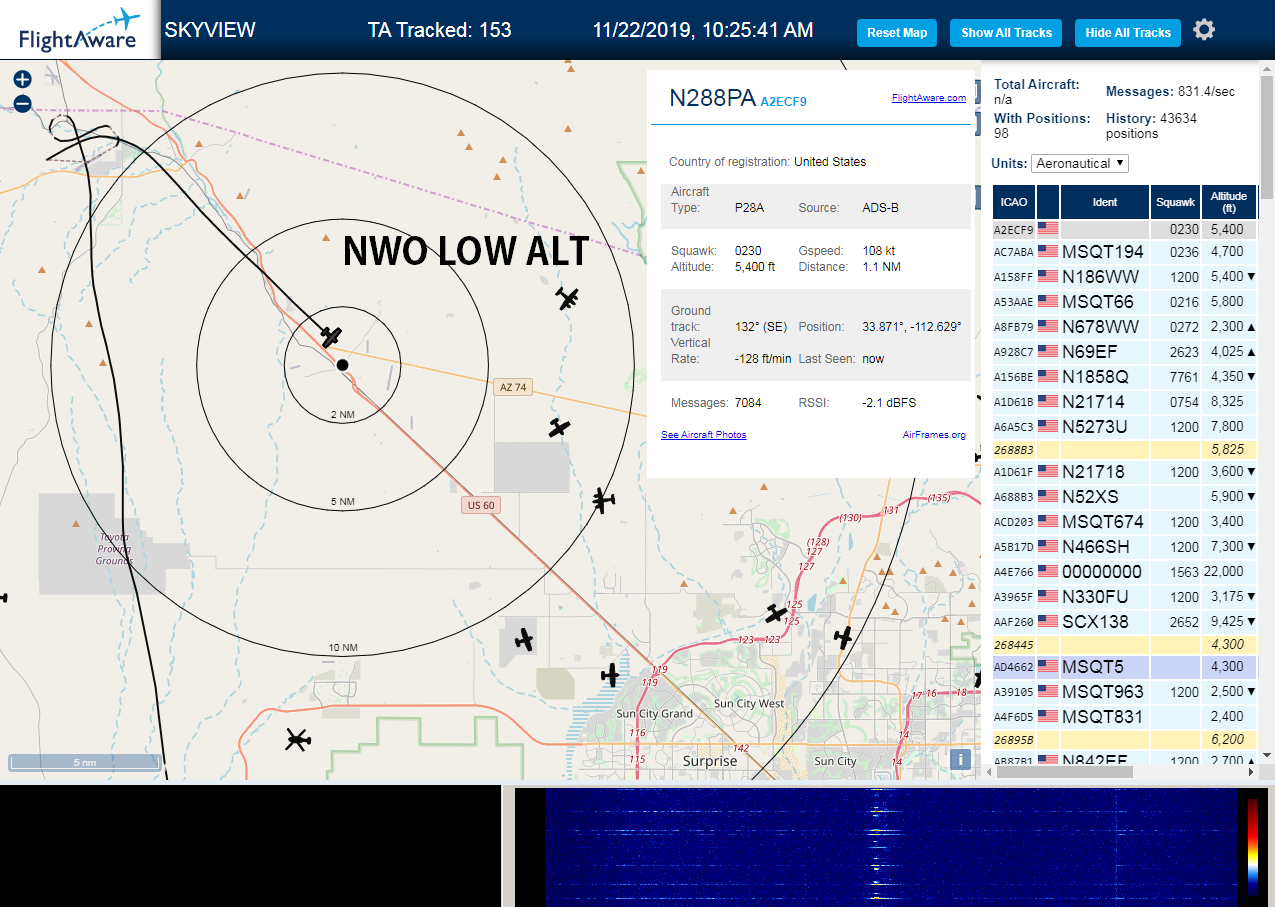Select the MSQT66 aircraft row

[1124, 301]
